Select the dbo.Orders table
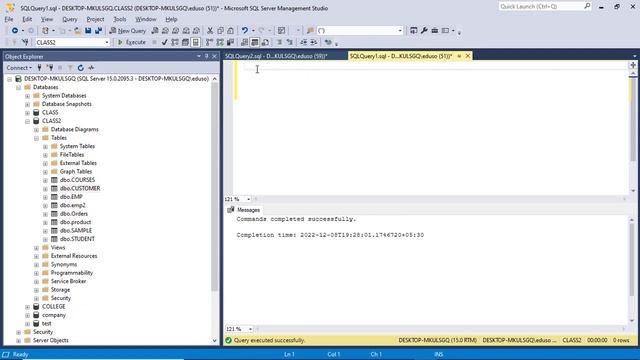The width and height of the screenshot is (640, 360). 73,213
